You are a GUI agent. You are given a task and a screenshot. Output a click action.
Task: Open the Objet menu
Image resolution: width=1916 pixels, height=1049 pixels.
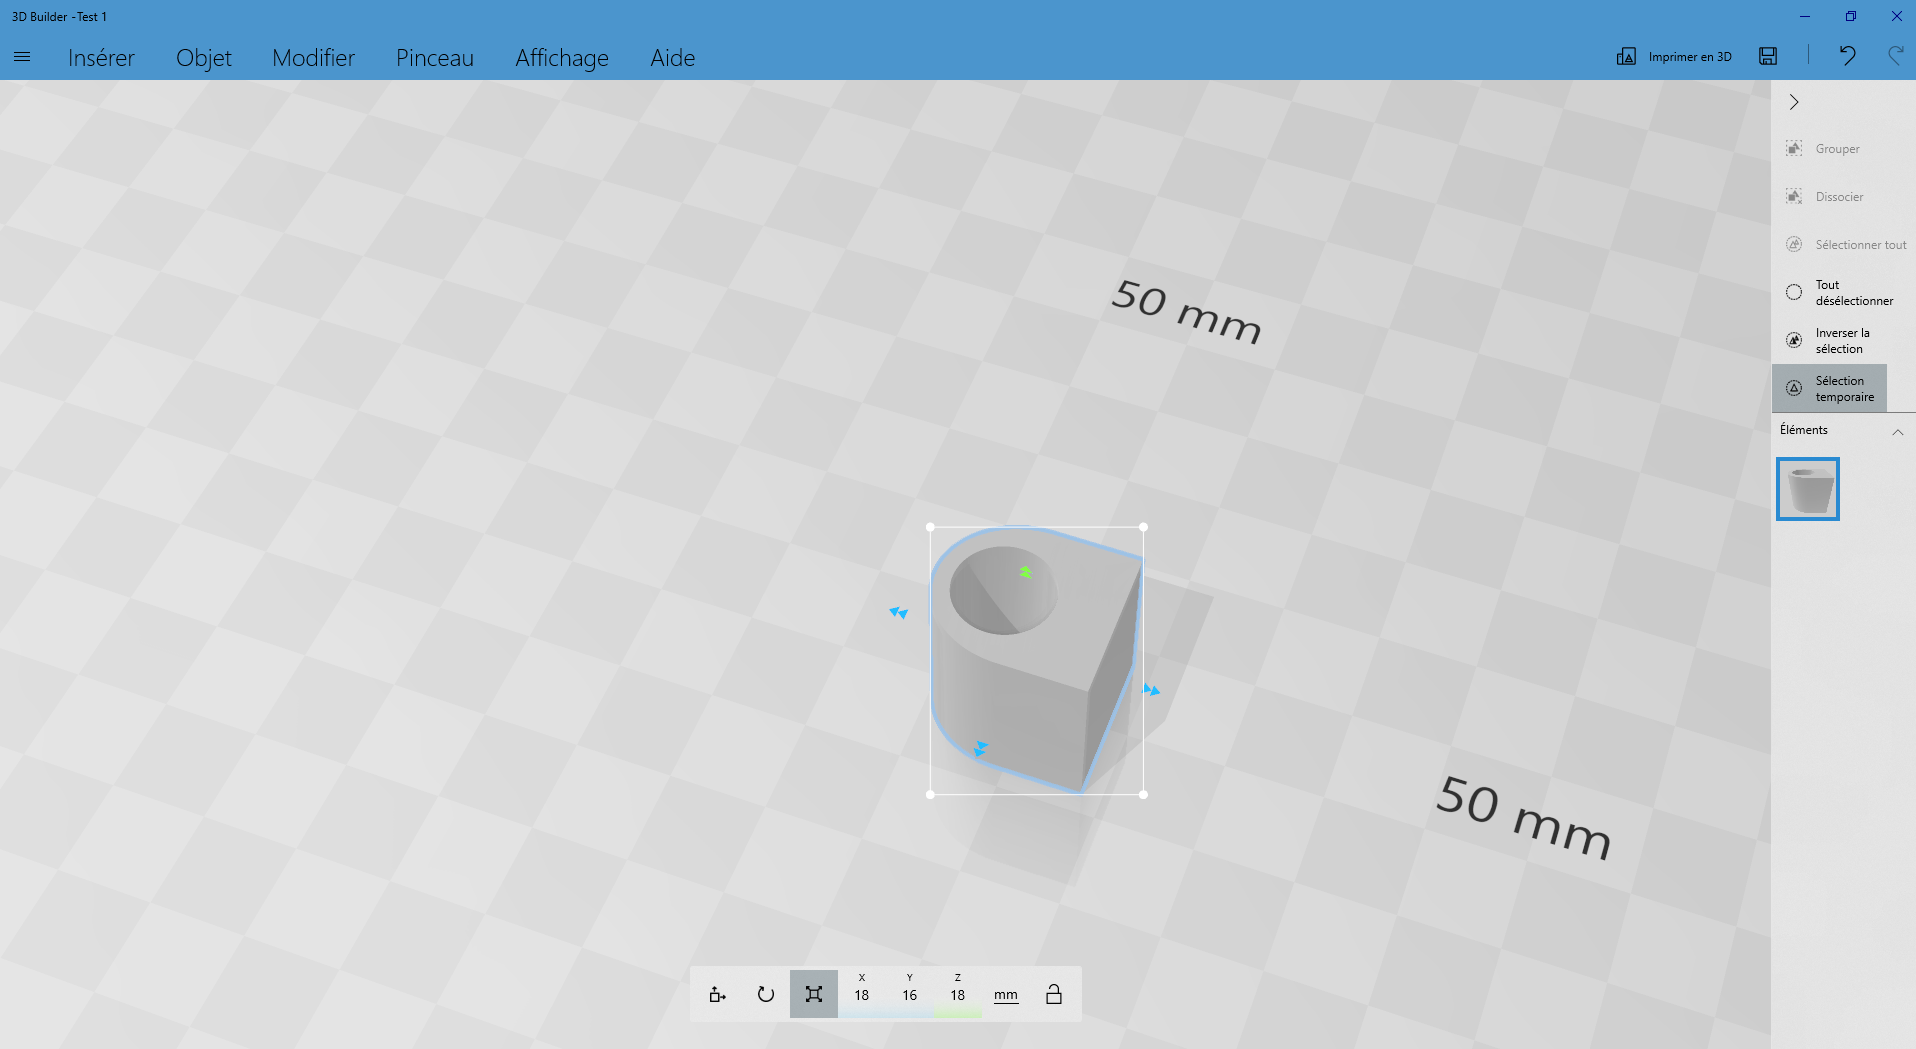pyautogui.click(x=204, y=58)
